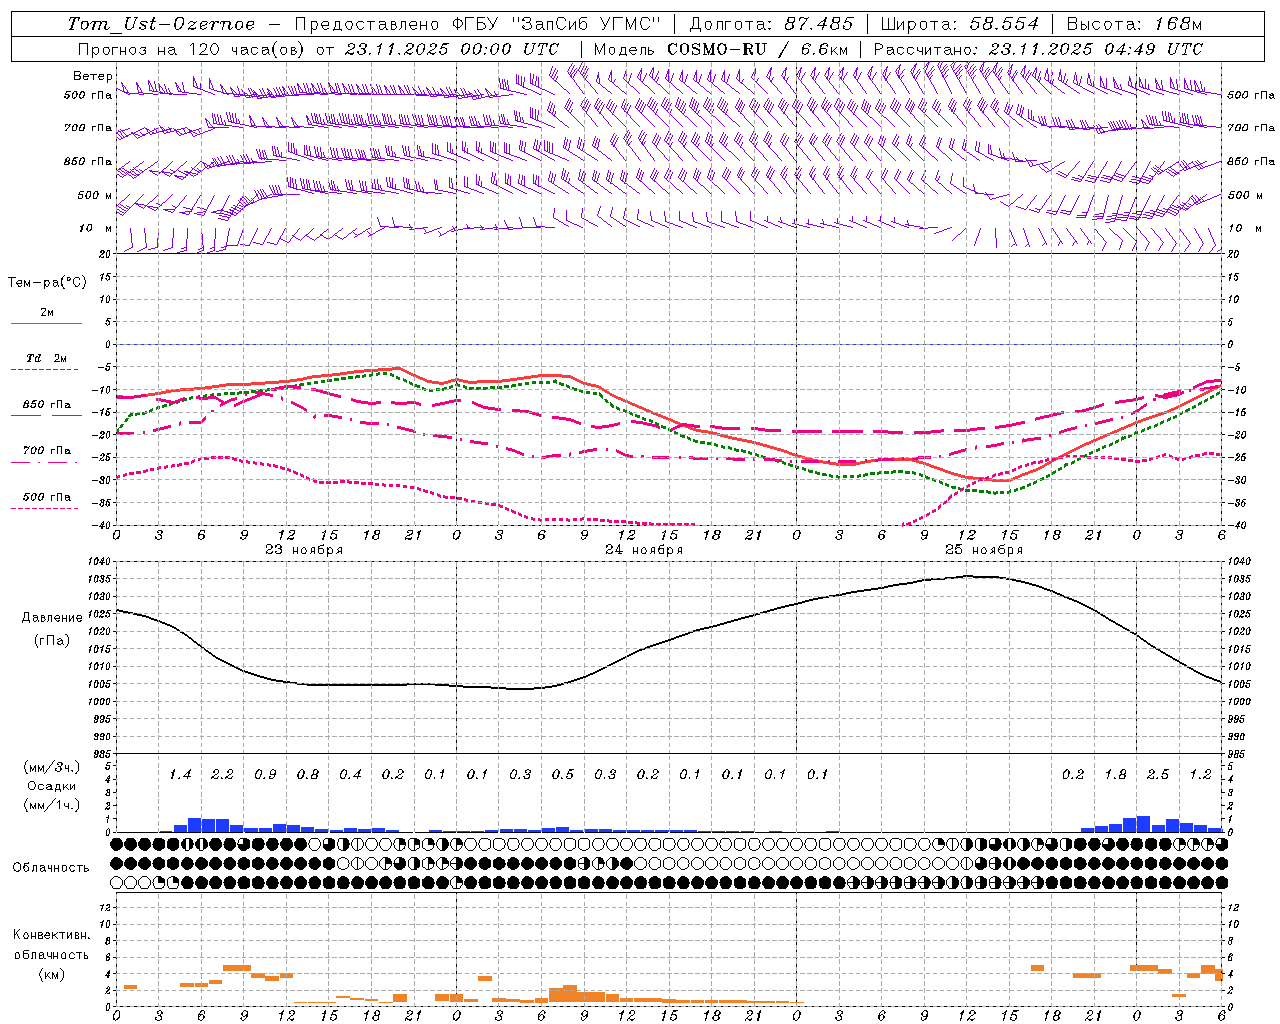This screenshot has height=1024, width=1280.
Task: Click the 0.9 precipitation value
Action: tap(265, 775)
